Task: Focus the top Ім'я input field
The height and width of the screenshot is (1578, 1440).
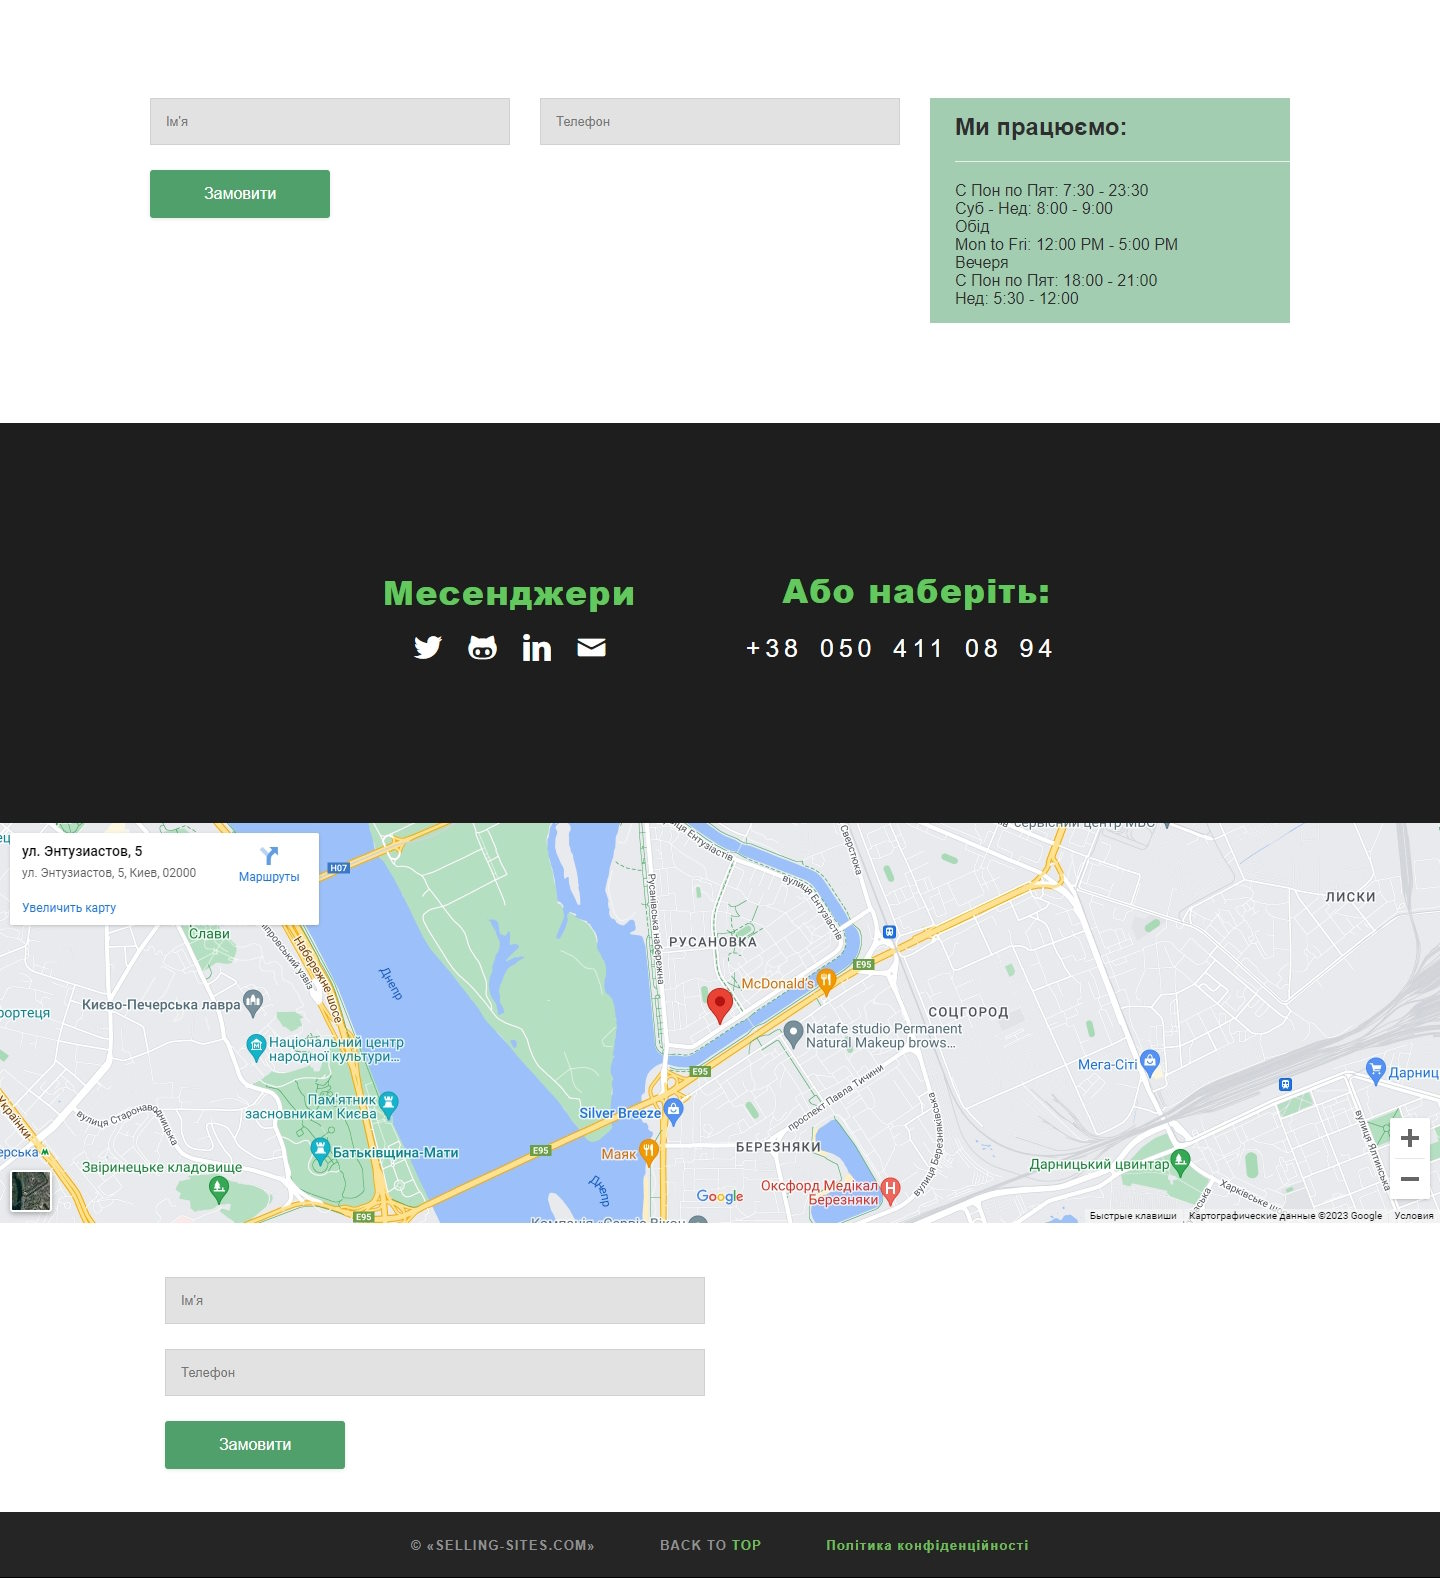Action: point(330,121)
